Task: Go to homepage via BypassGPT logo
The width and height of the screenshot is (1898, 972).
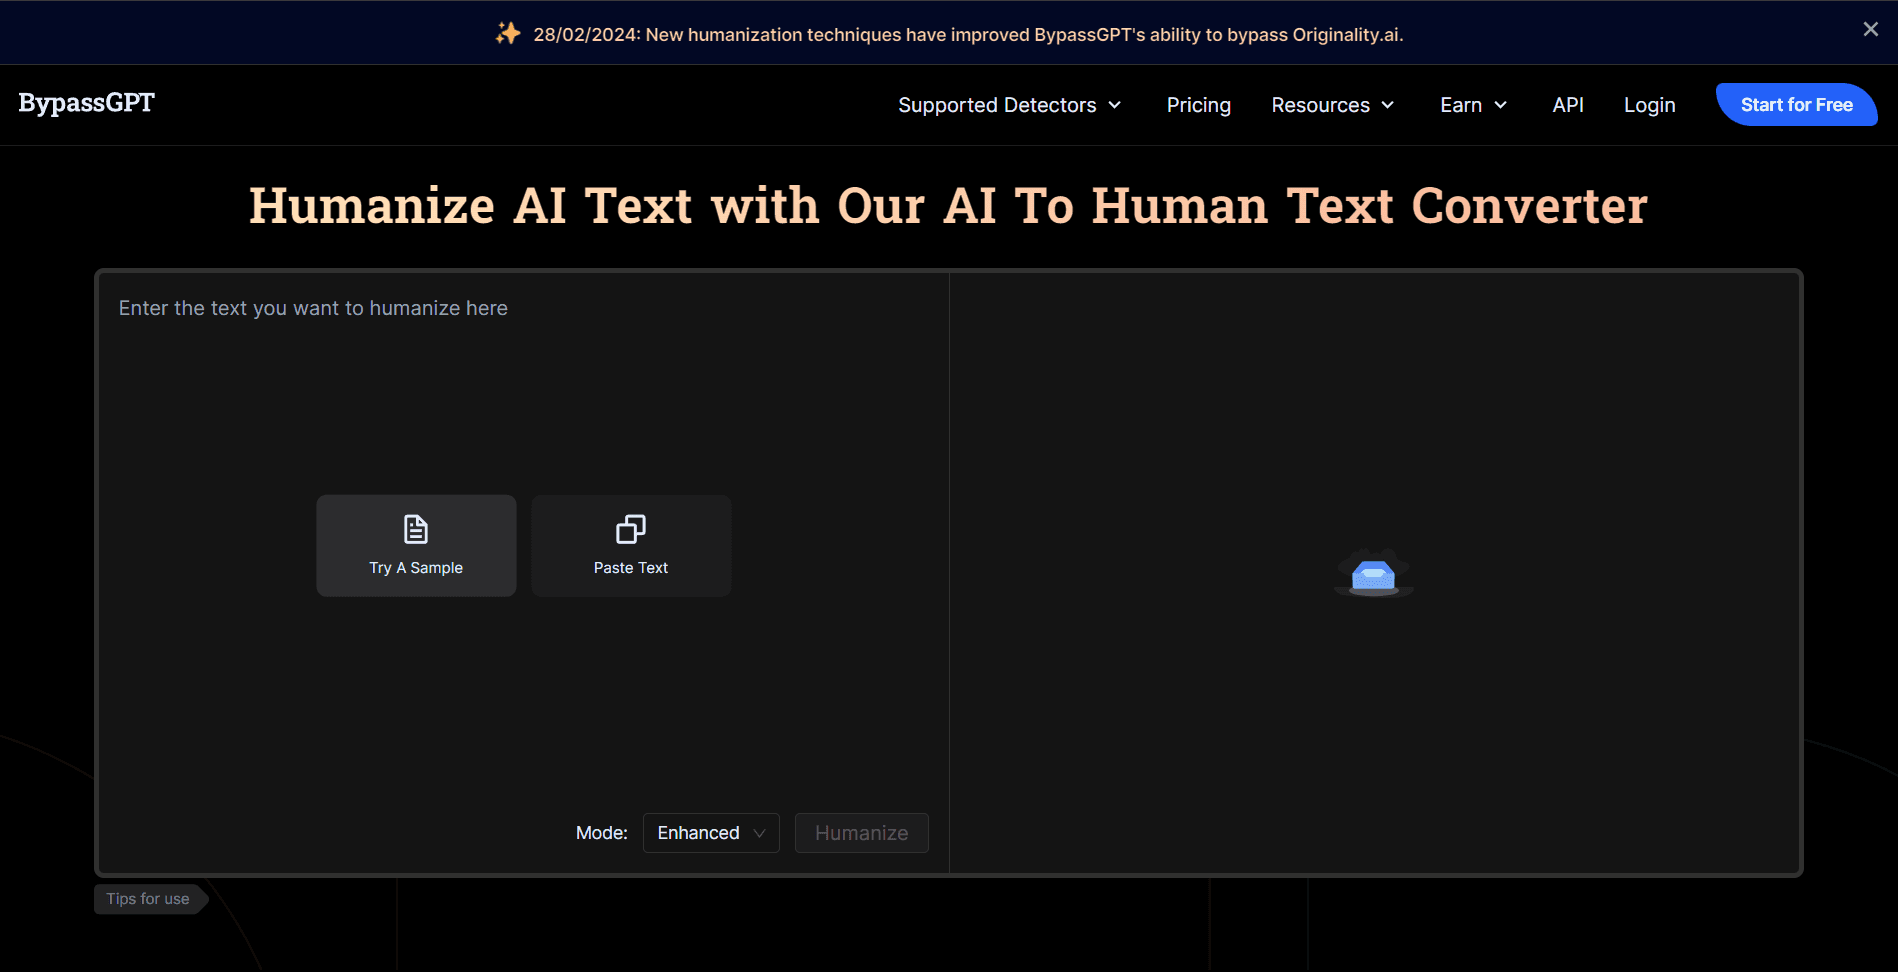Action: [x=87, y=103]
